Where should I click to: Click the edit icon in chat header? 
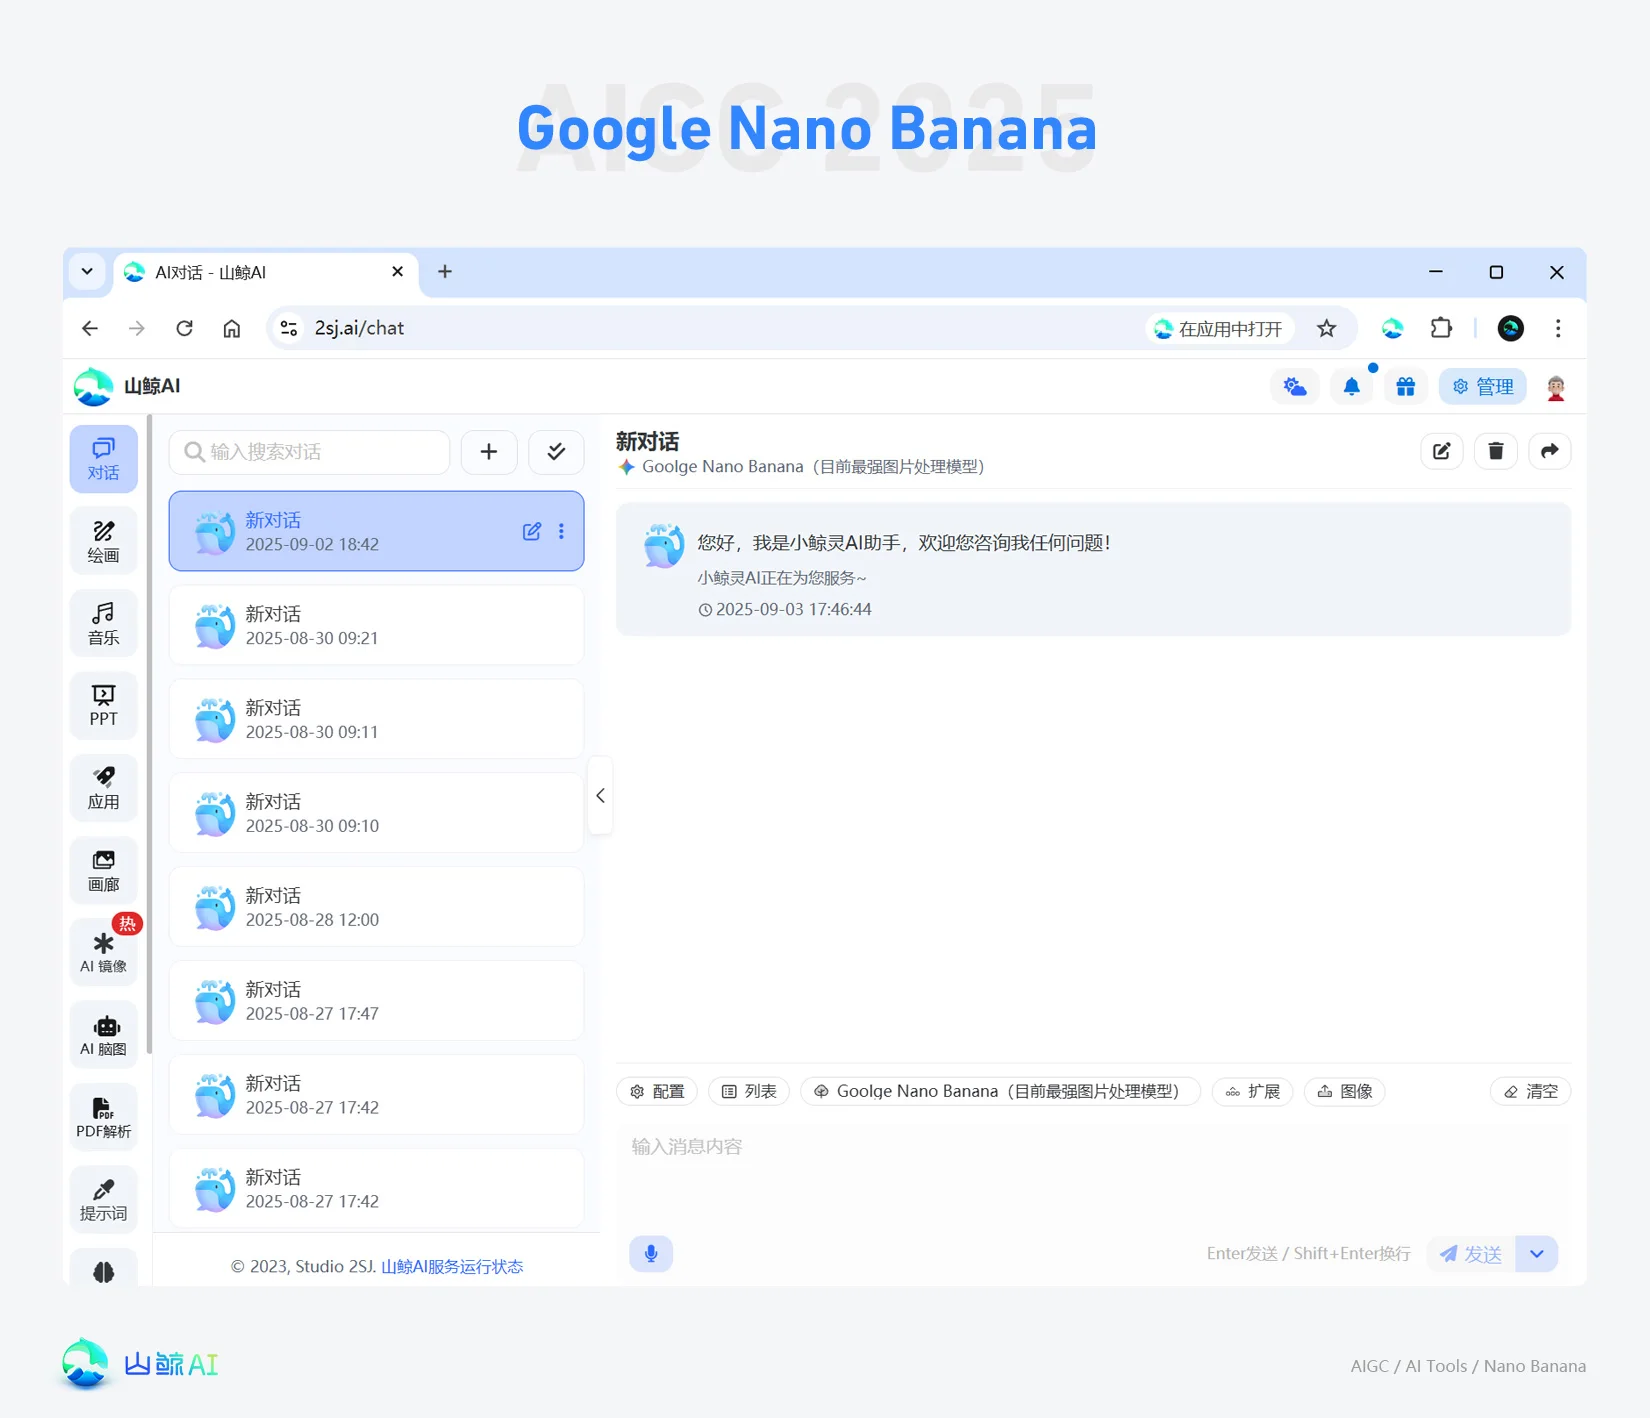(1442, 451)
